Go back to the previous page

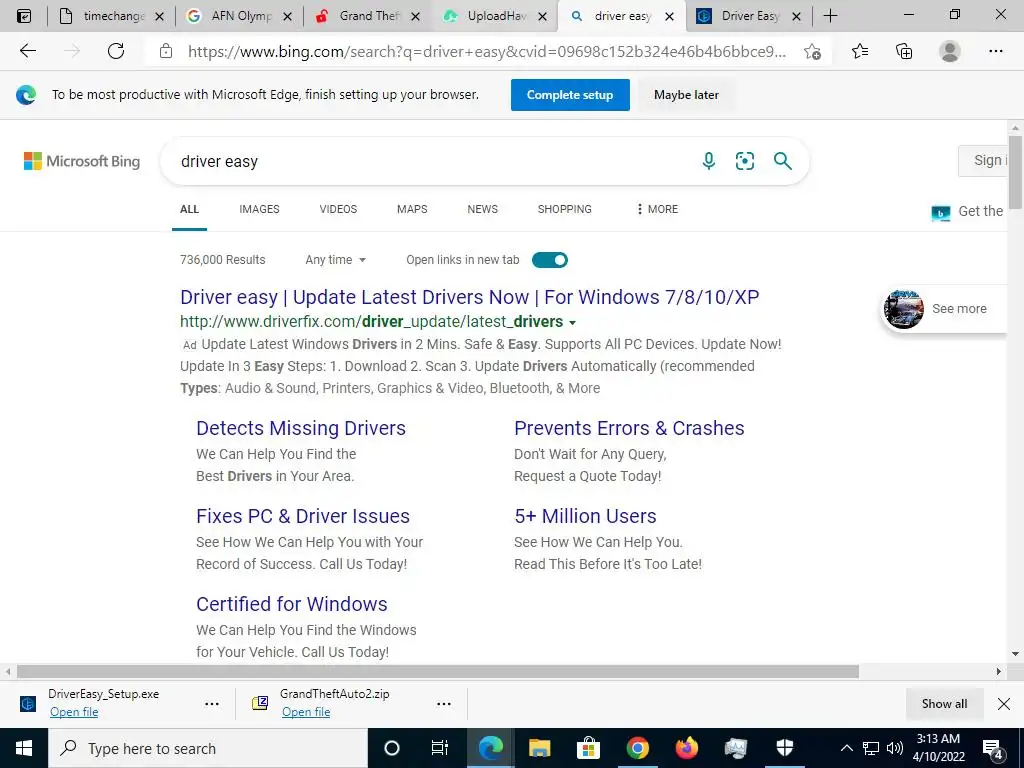pos(27,51)
